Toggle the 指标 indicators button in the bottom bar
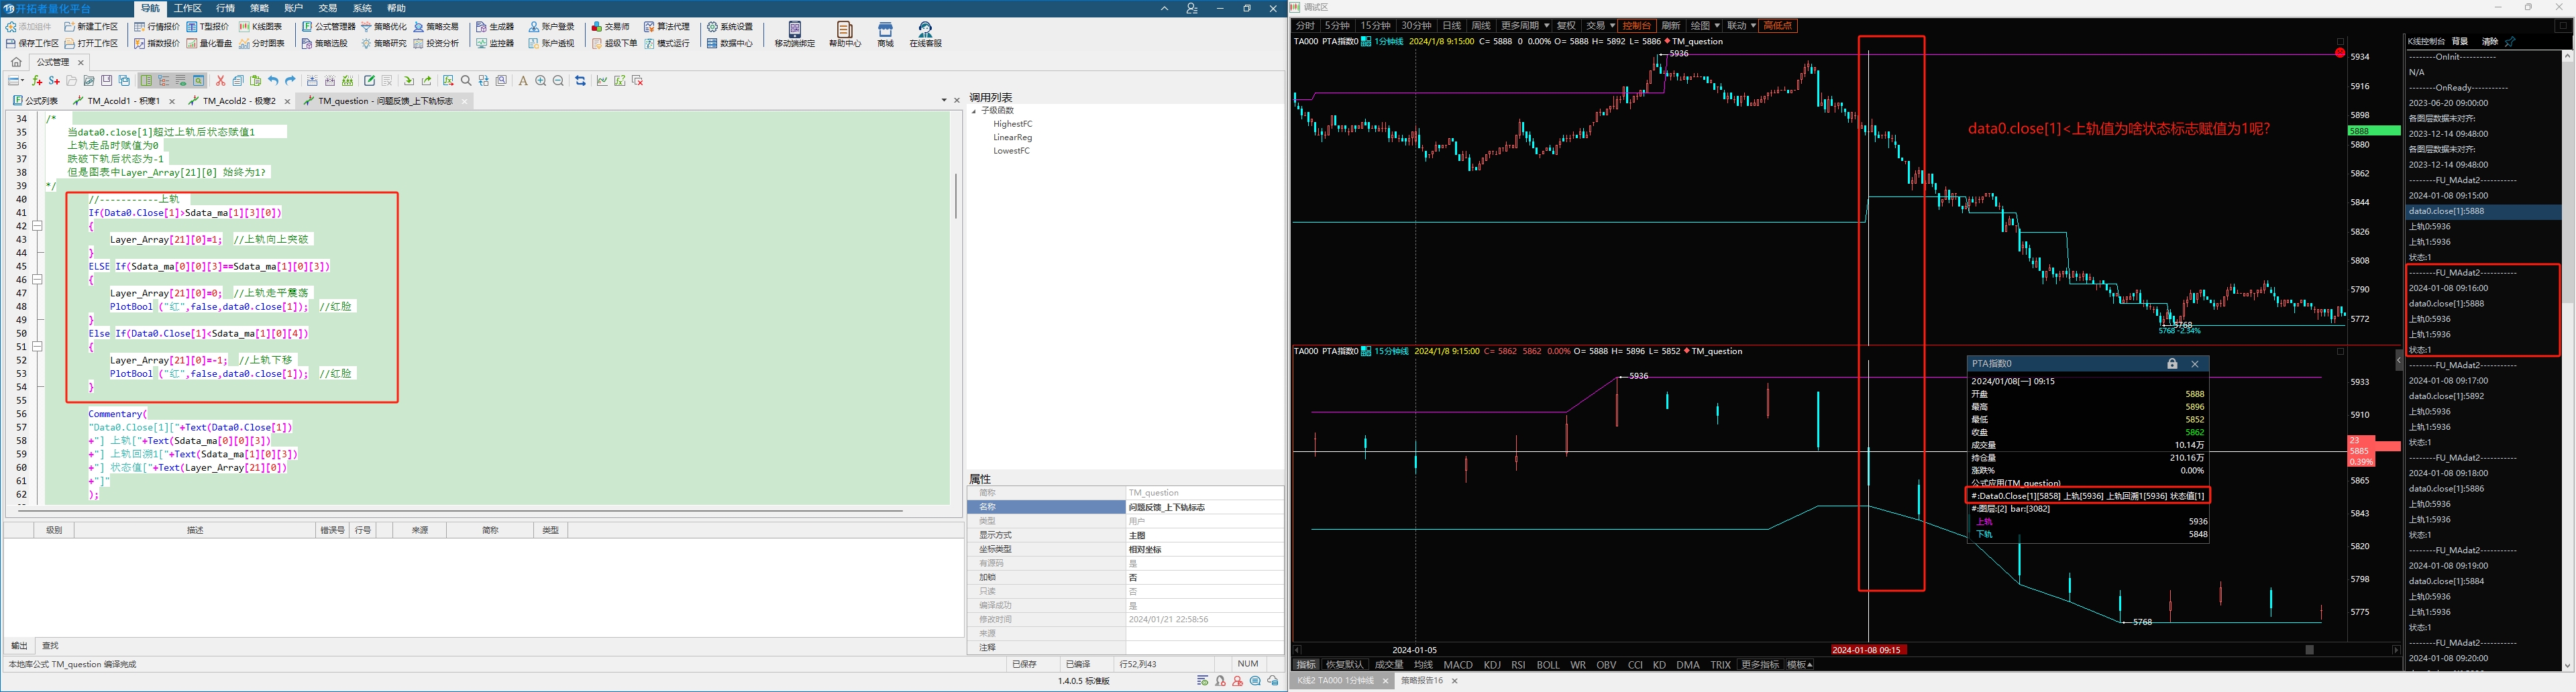 (x=1306, y=665)
